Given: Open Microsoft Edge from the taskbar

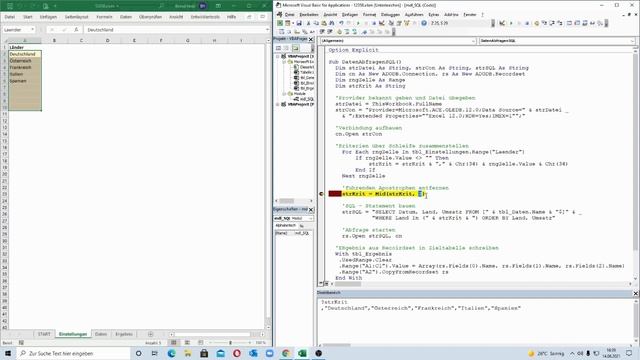Looking at the screenshot, I should tap(171, 353).
